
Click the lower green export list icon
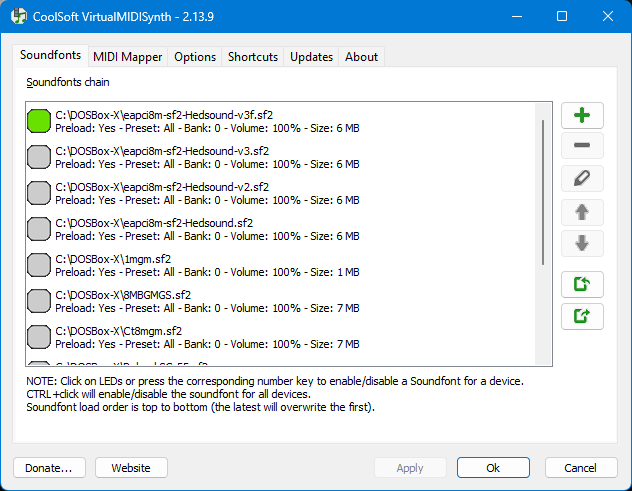coord(582,316)
